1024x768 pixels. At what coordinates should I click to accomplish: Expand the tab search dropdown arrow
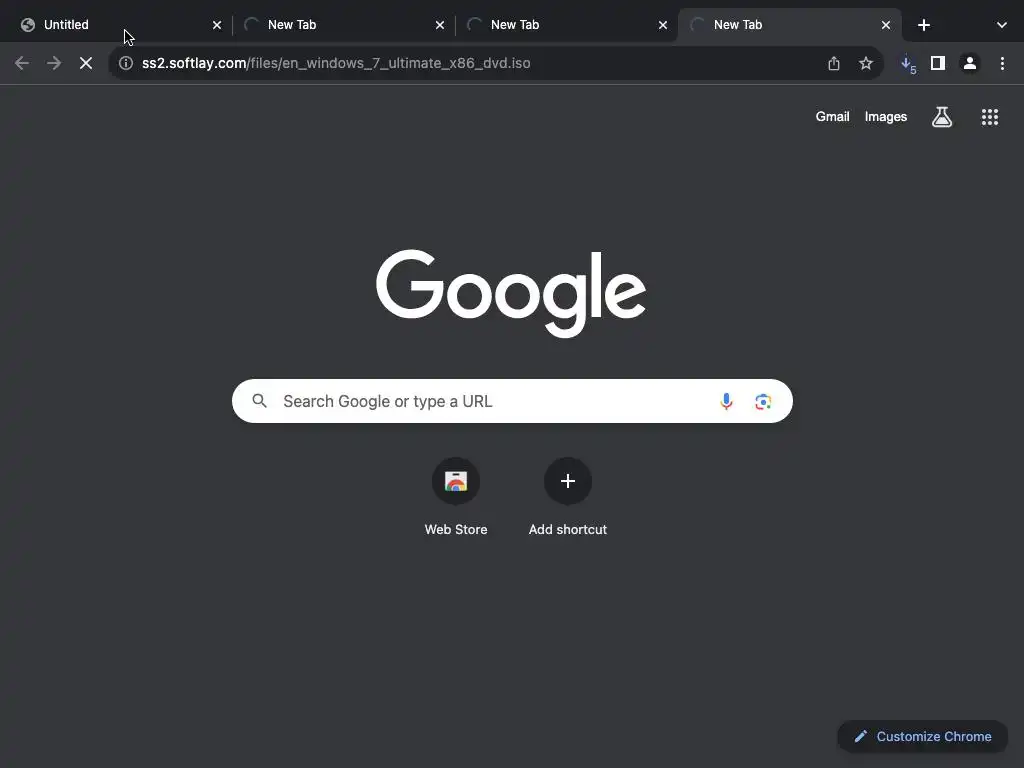(x=1002, y=25)
